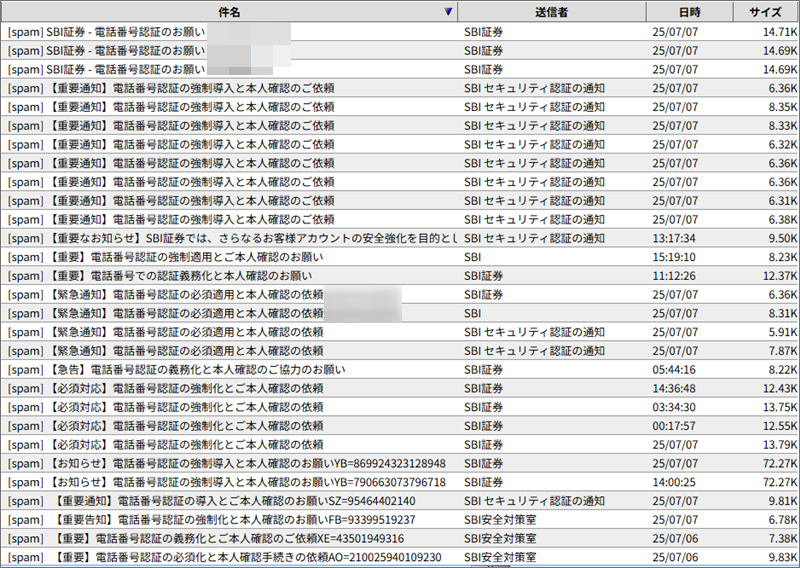800x568 pixels.
Task: Click sender SBI安全対策室 in the 7.38K row
Action: [500, 539]
